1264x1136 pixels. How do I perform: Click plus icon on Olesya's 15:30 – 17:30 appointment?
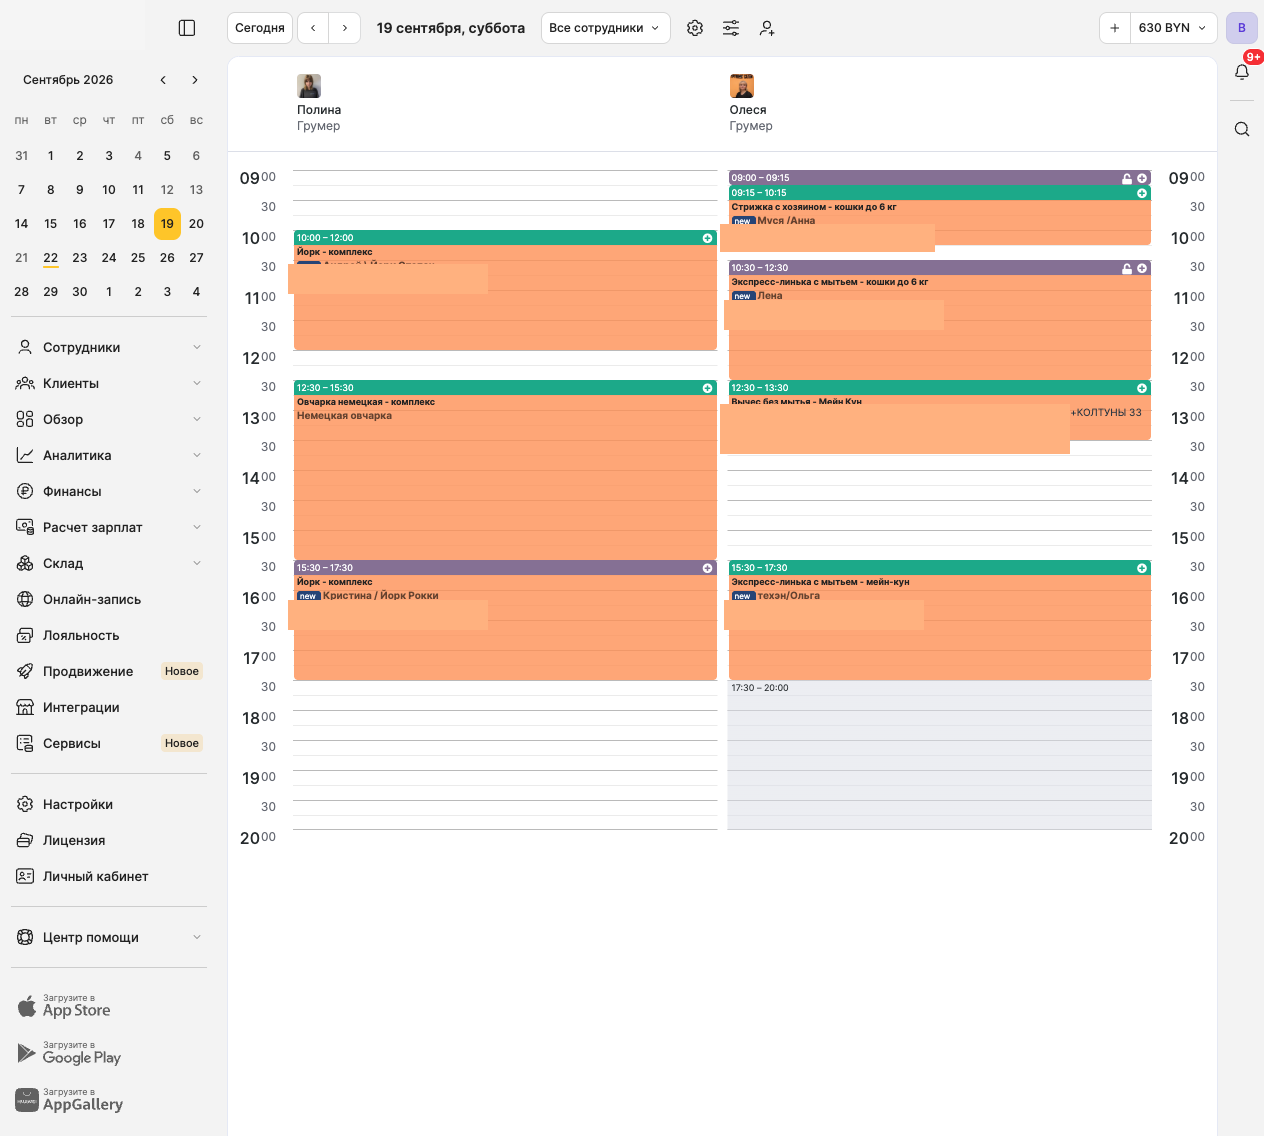[1142, 568]
